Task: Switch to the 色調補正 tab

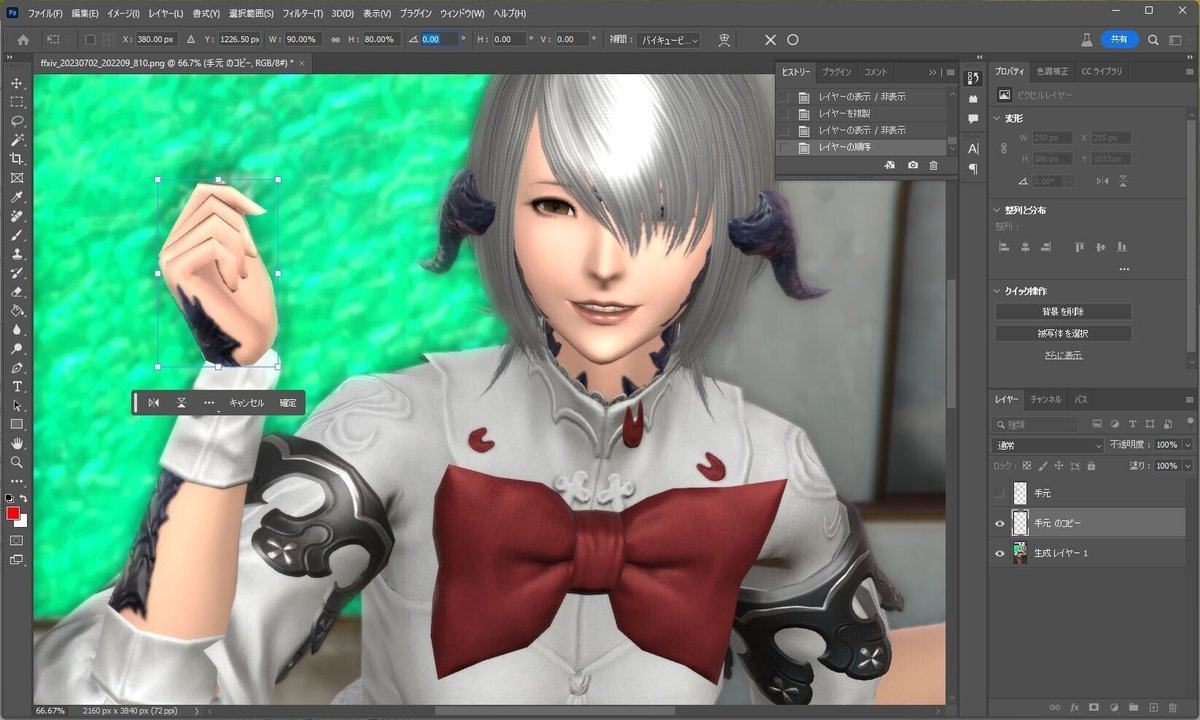Action: 1052,72
